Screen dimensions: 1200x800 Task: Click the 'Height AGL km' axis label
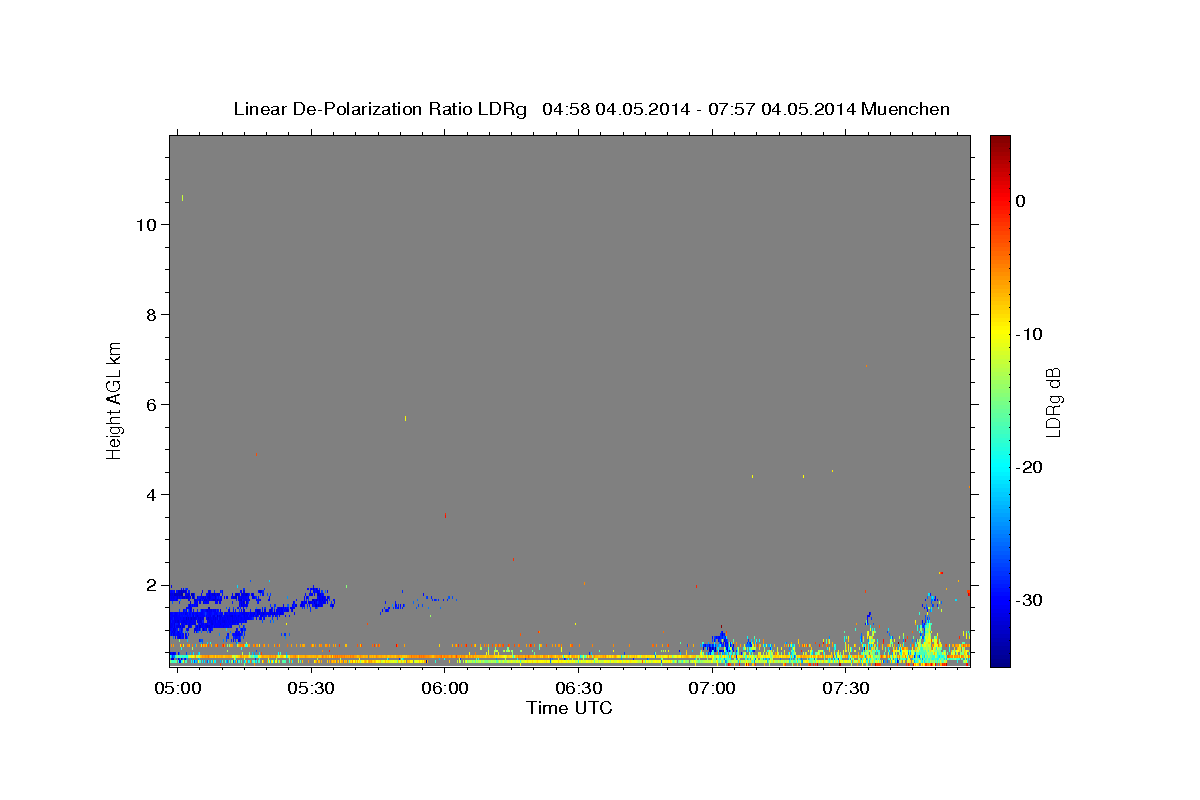[115, 399]
